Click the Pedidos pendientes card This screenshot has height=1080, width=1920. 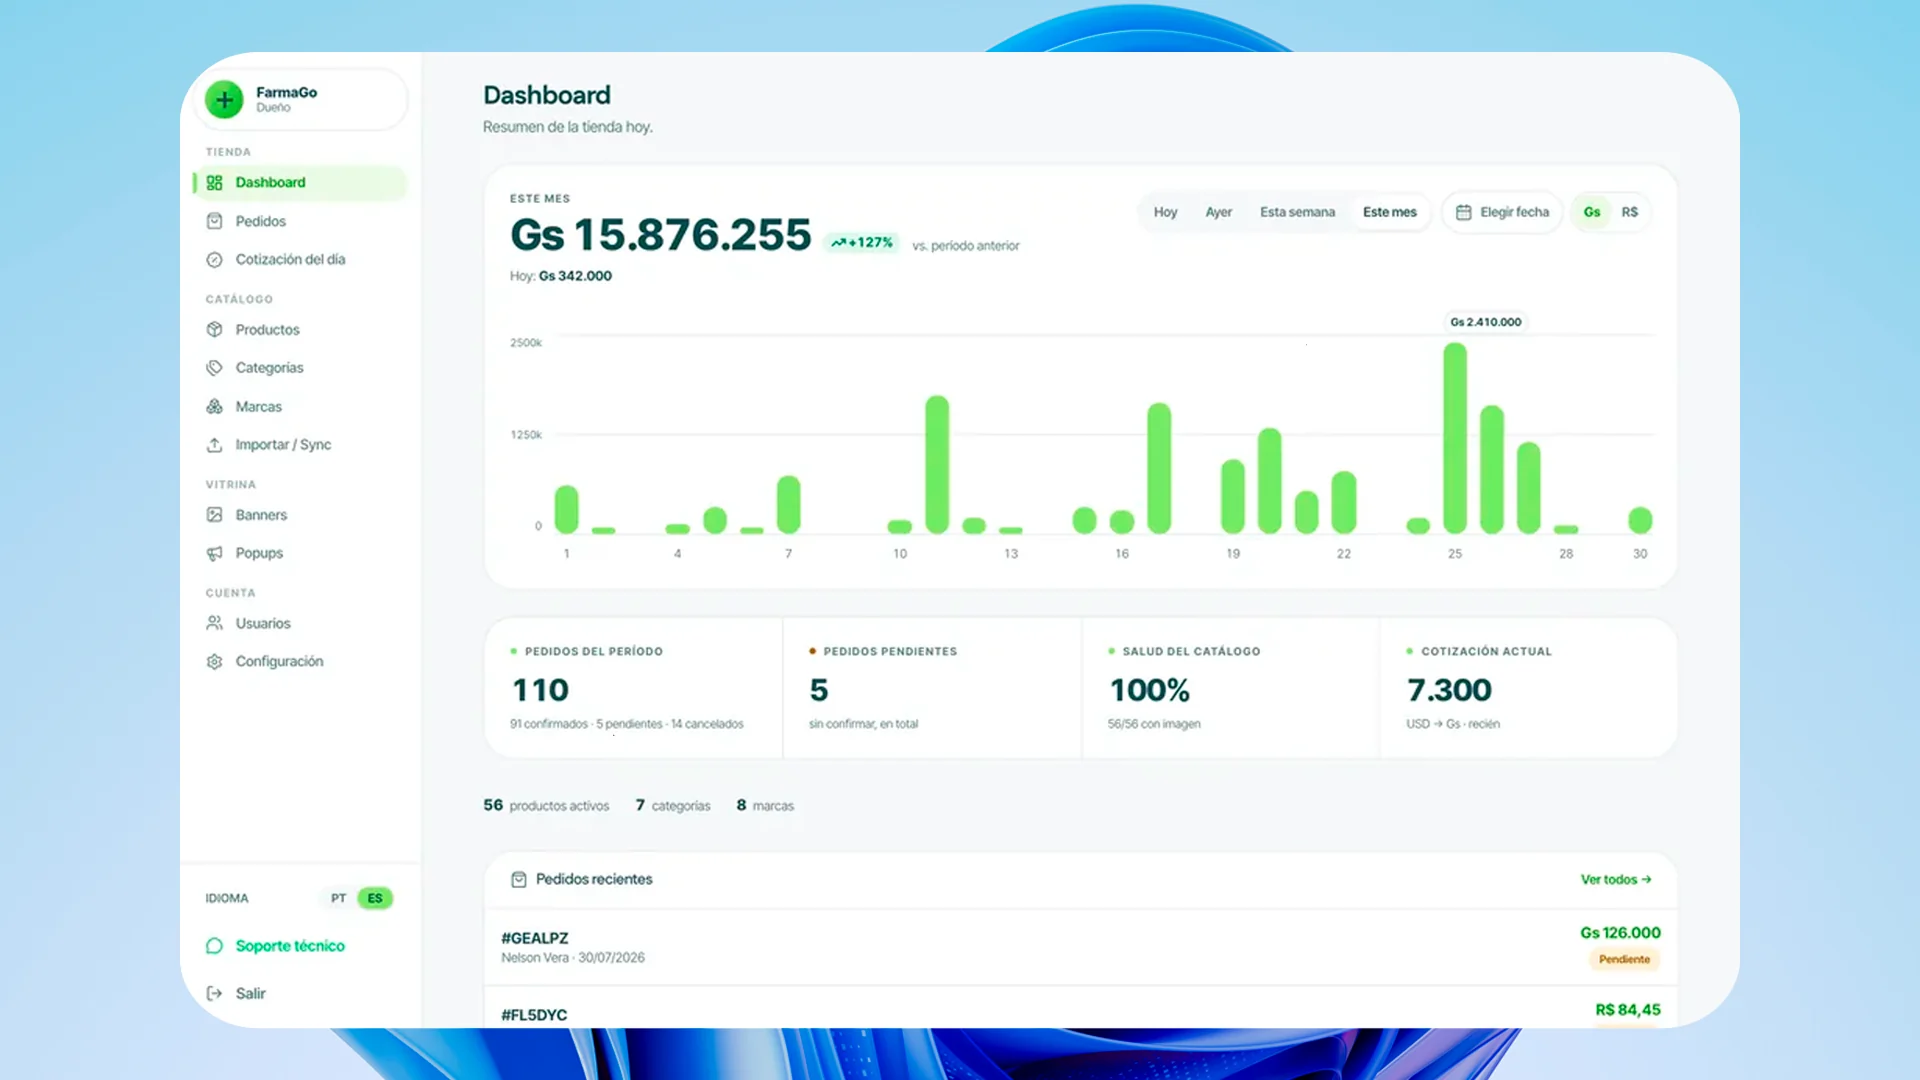click(932, 688)
